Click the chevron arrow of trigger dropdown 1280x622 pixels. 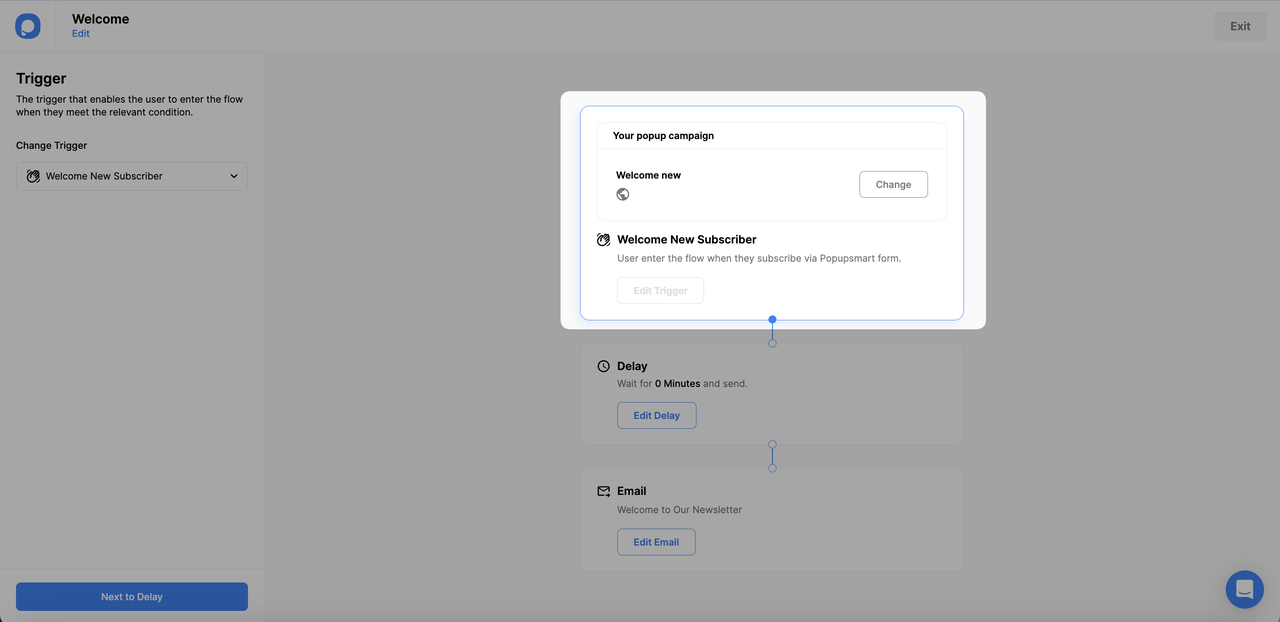[x=234, y=176]
